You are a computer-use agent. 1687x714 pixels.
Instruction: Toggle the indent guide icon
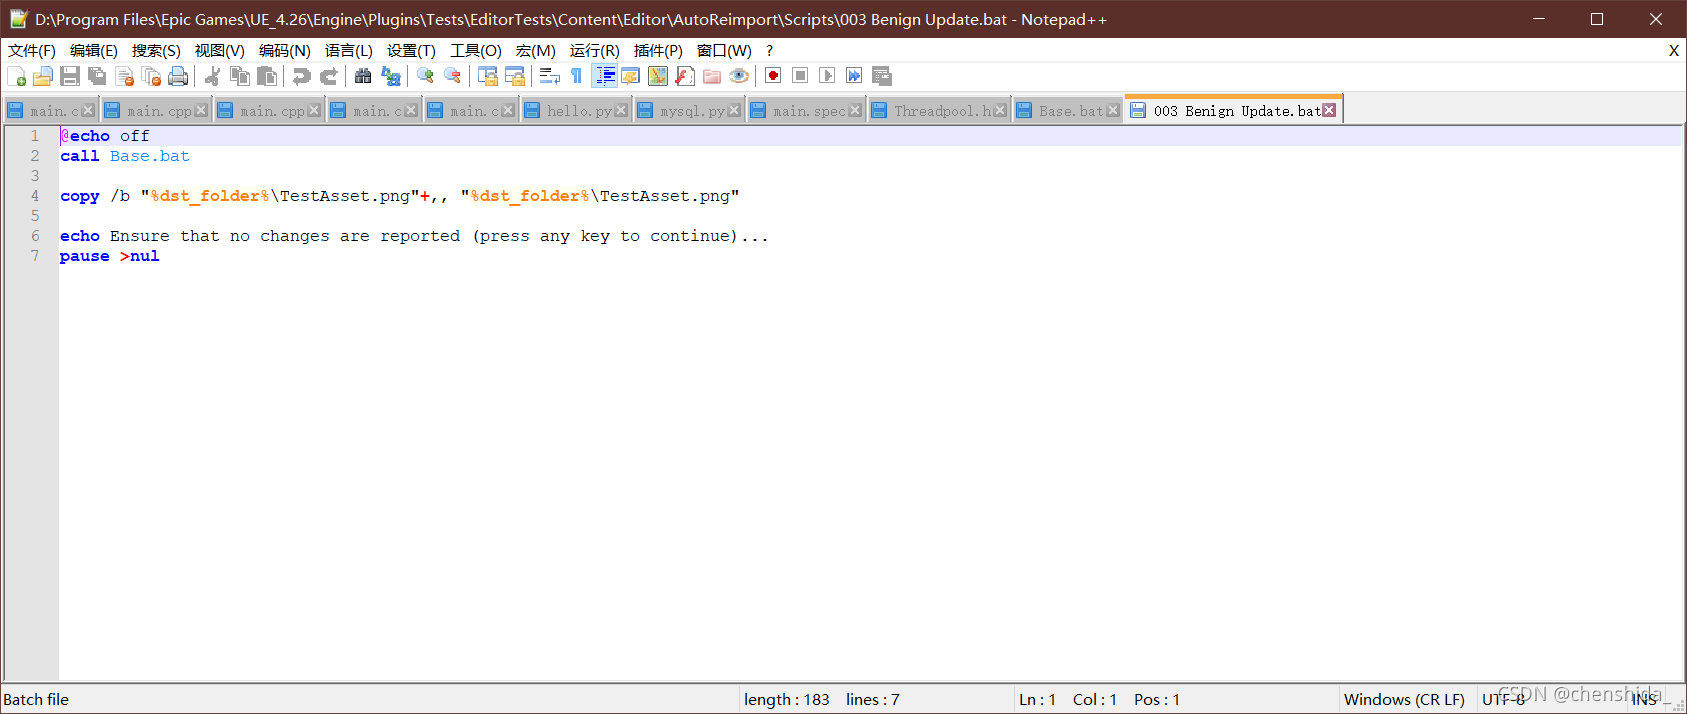pyautogui.click(x=605, y=76)
